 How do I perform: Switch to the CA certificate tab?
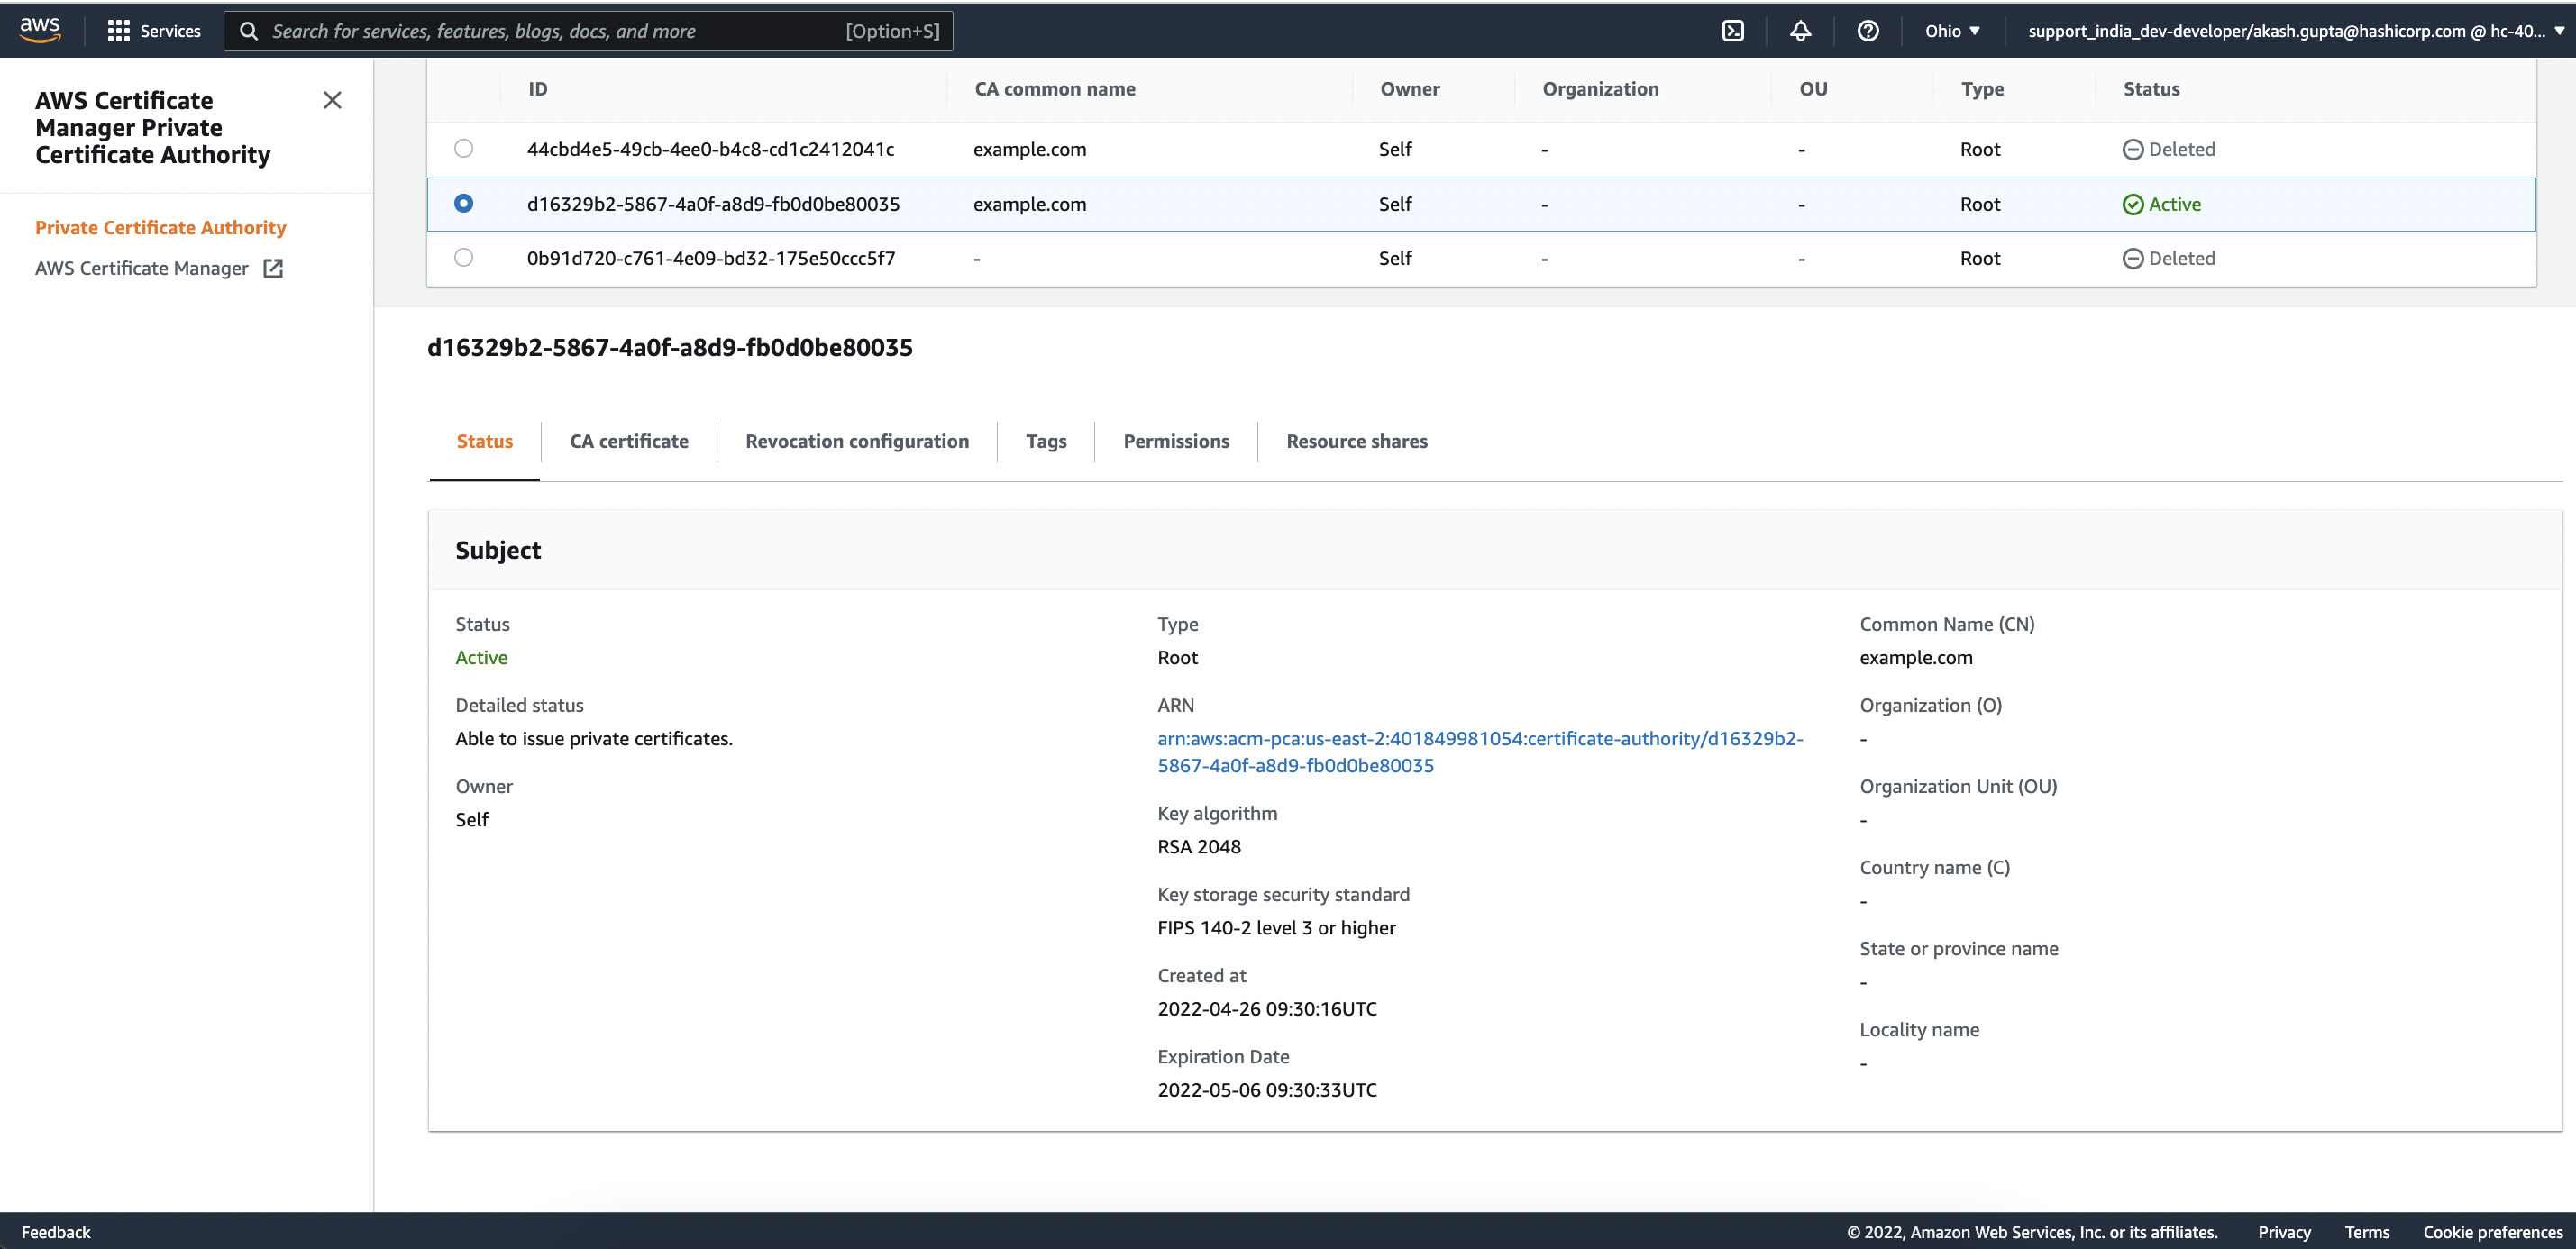628,441
